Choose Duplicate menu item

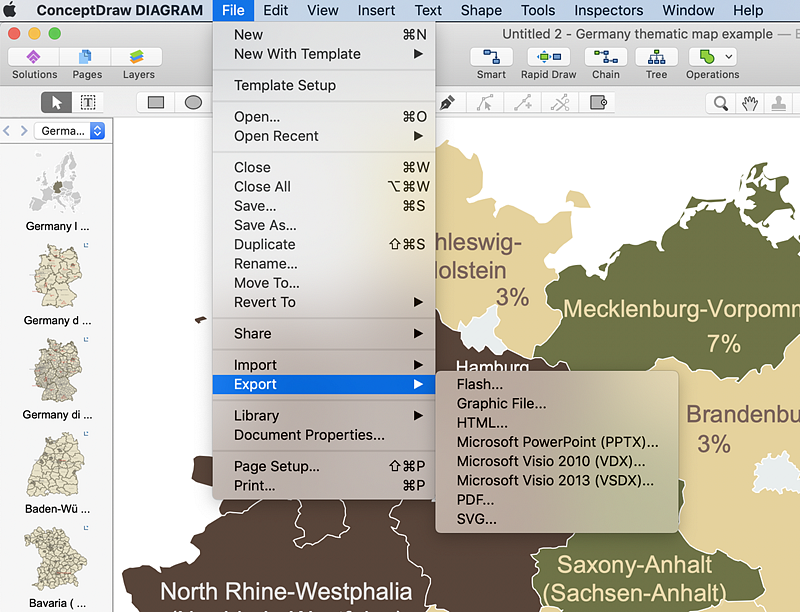point(324,244)
